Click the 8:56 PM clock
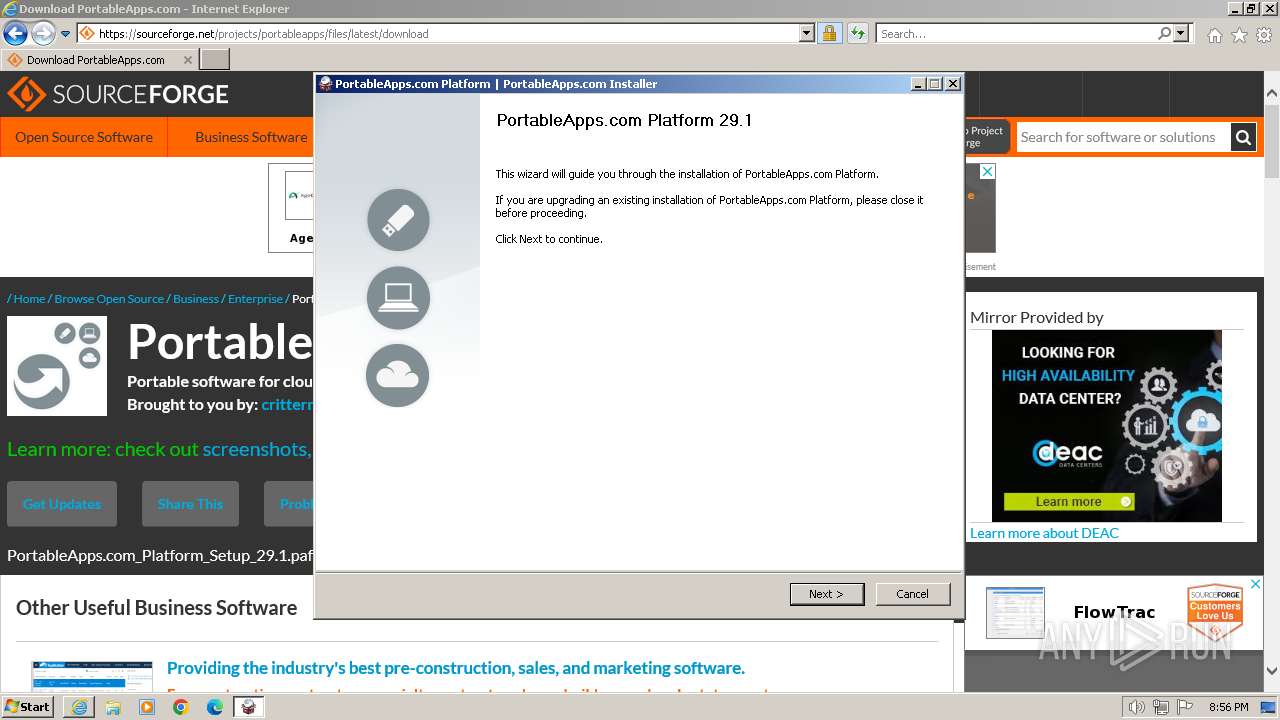 tap(1229, 707)
